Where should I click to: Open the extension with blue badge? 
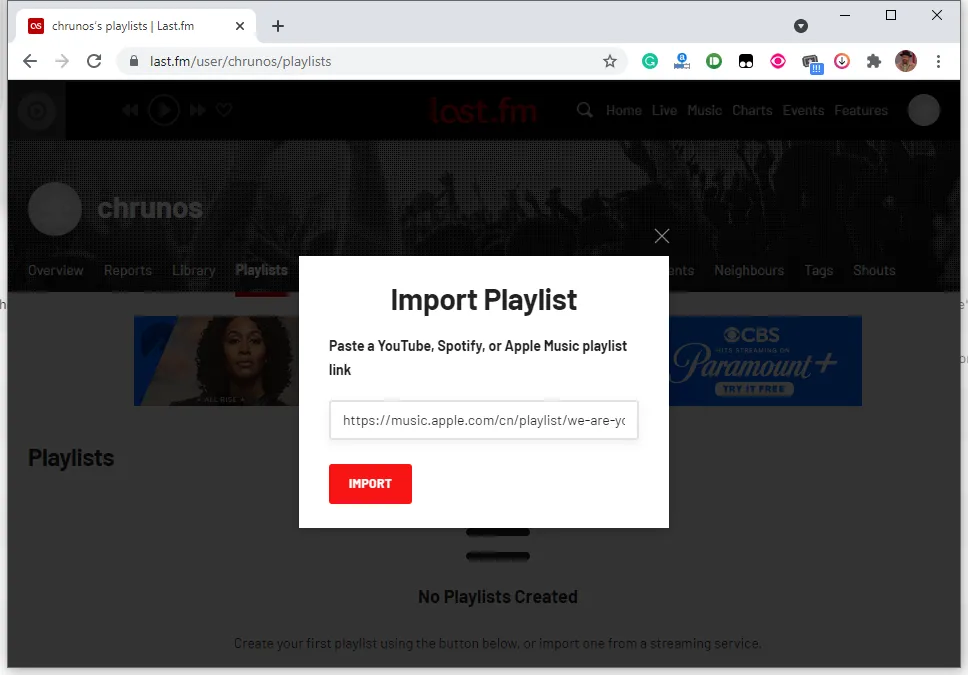tap(811, 62)
